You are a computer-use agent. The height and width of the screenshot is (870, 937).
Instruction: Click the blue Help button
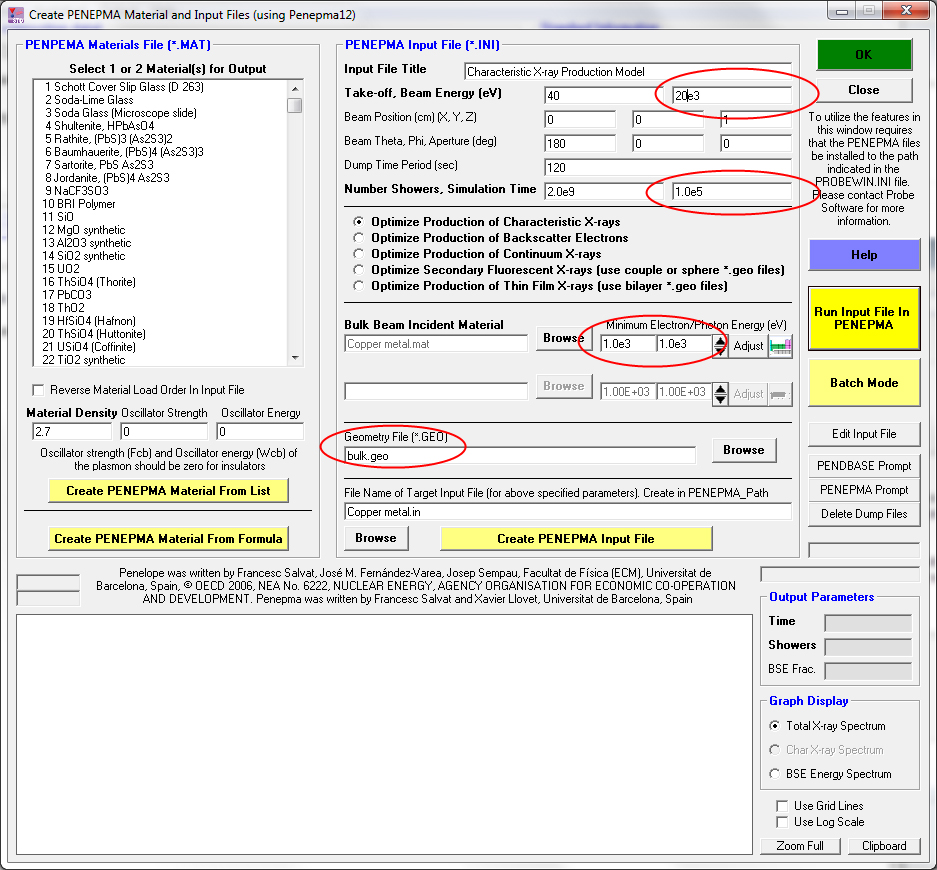point(864,255)
